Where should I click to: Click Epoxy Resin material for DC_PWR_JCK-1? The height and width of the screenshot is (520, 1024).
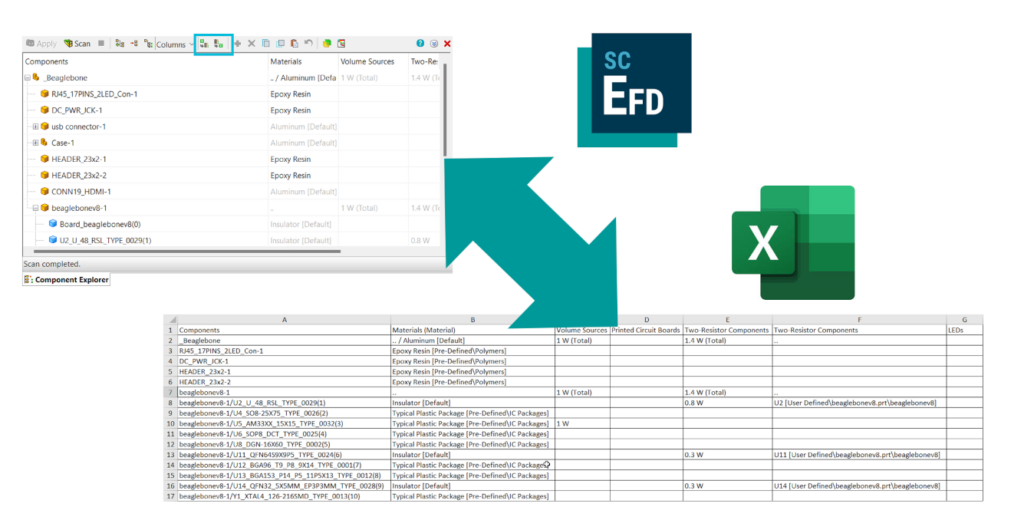coord(291,110)
